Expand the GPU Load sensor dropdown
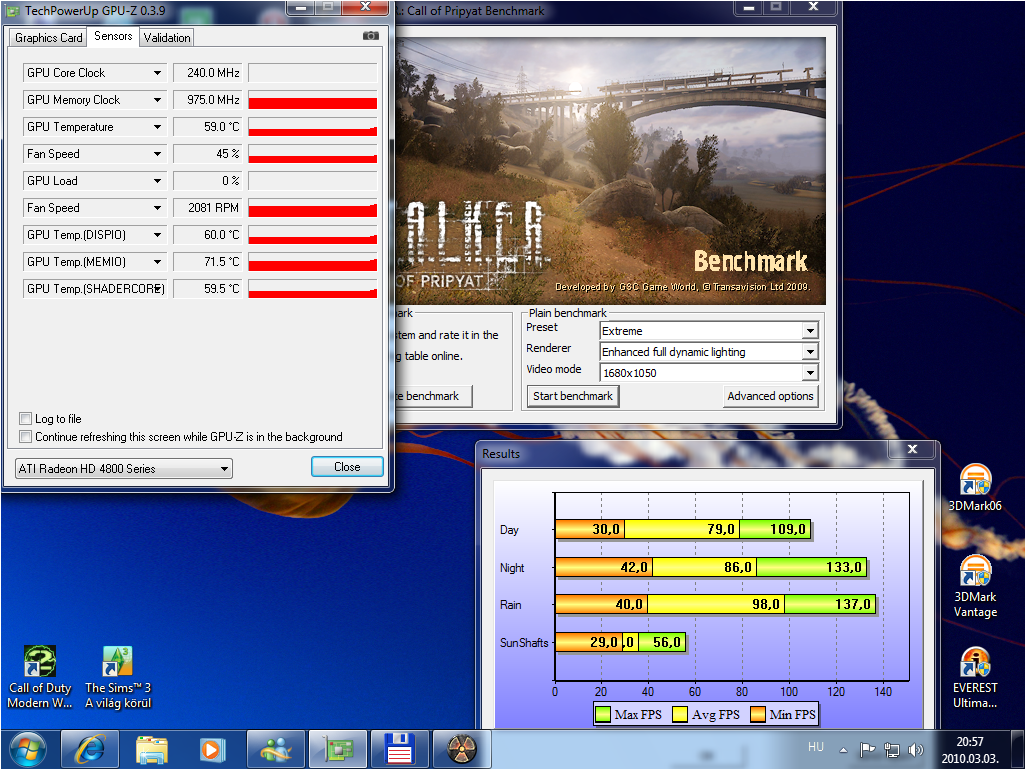 (x=157, y=181)
